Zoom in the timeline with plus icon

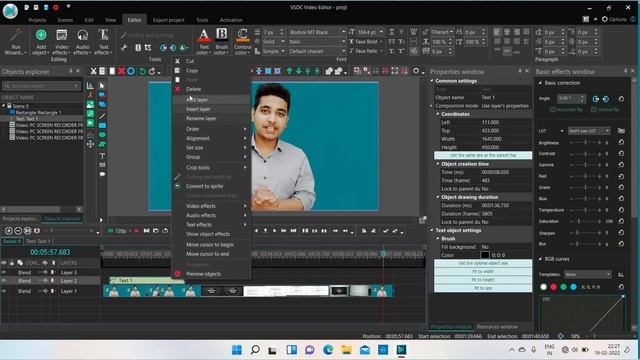(8, 231)
